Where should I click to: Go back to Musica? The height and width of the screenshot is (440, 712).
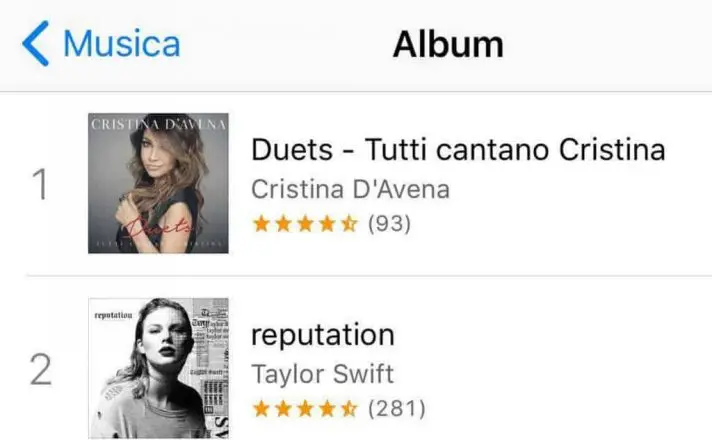pos(121,45)
